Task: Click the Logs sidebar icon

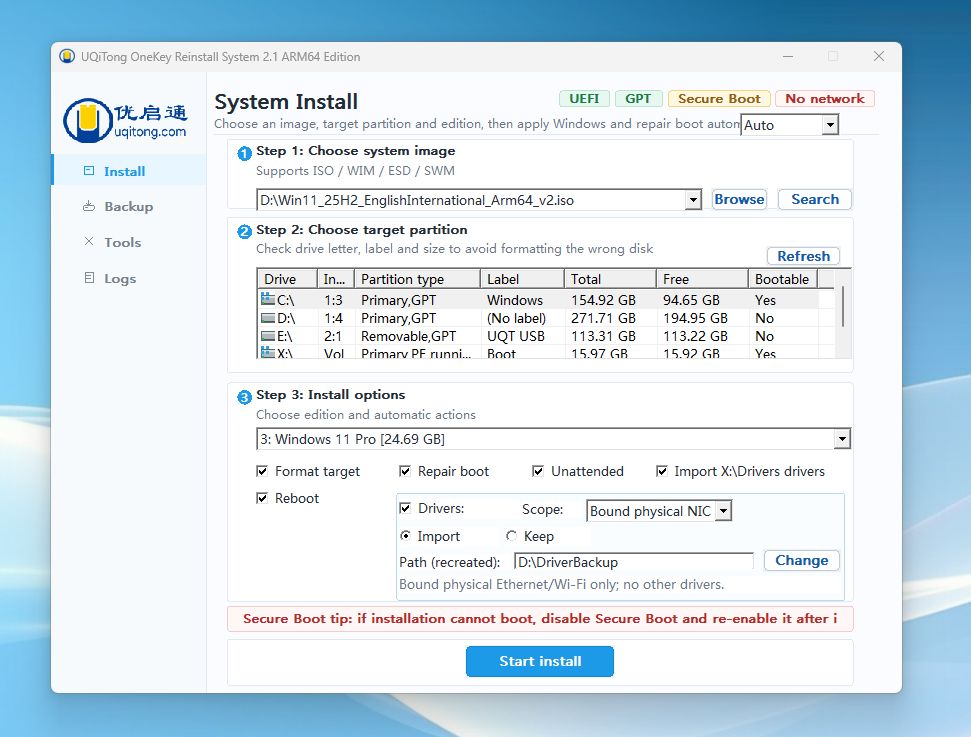Action: click(89, 278)
